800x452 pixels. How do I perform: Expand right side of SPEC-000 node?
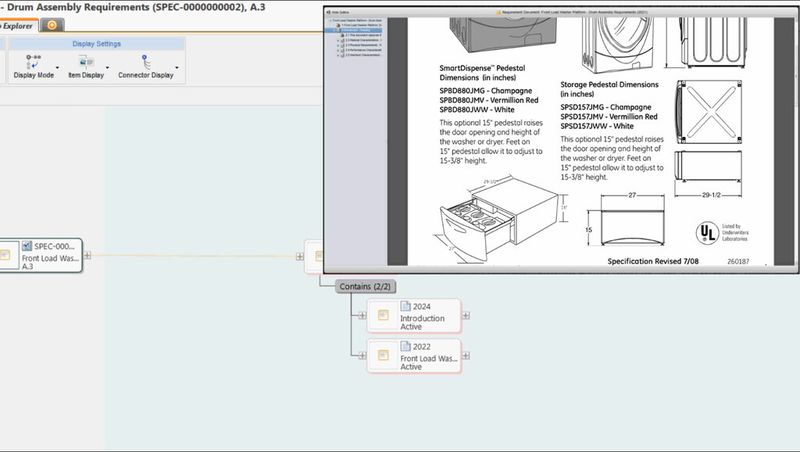point(88,256)
